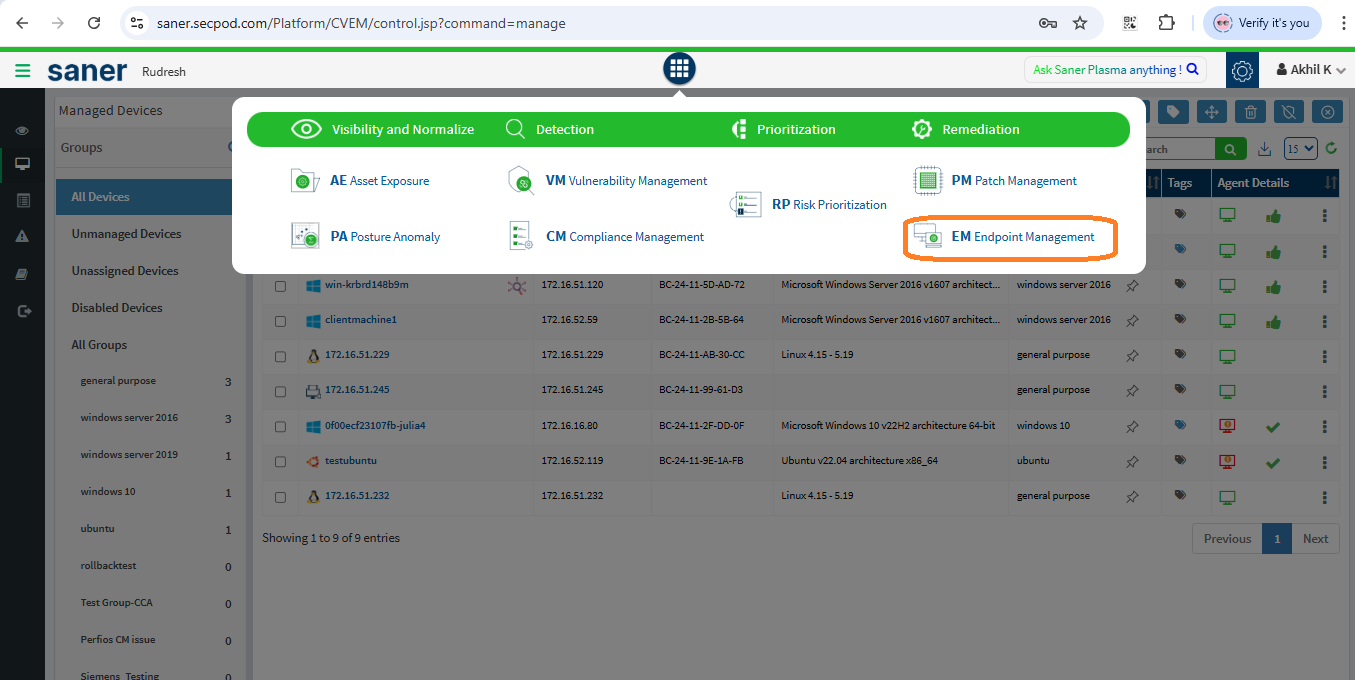Go to the Next page of entries

1315,539
